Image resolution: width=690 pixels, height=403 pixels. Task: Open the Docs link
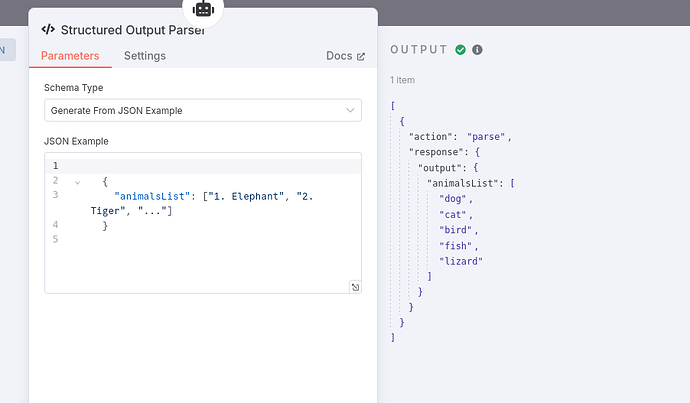click(x=339, y=57)
